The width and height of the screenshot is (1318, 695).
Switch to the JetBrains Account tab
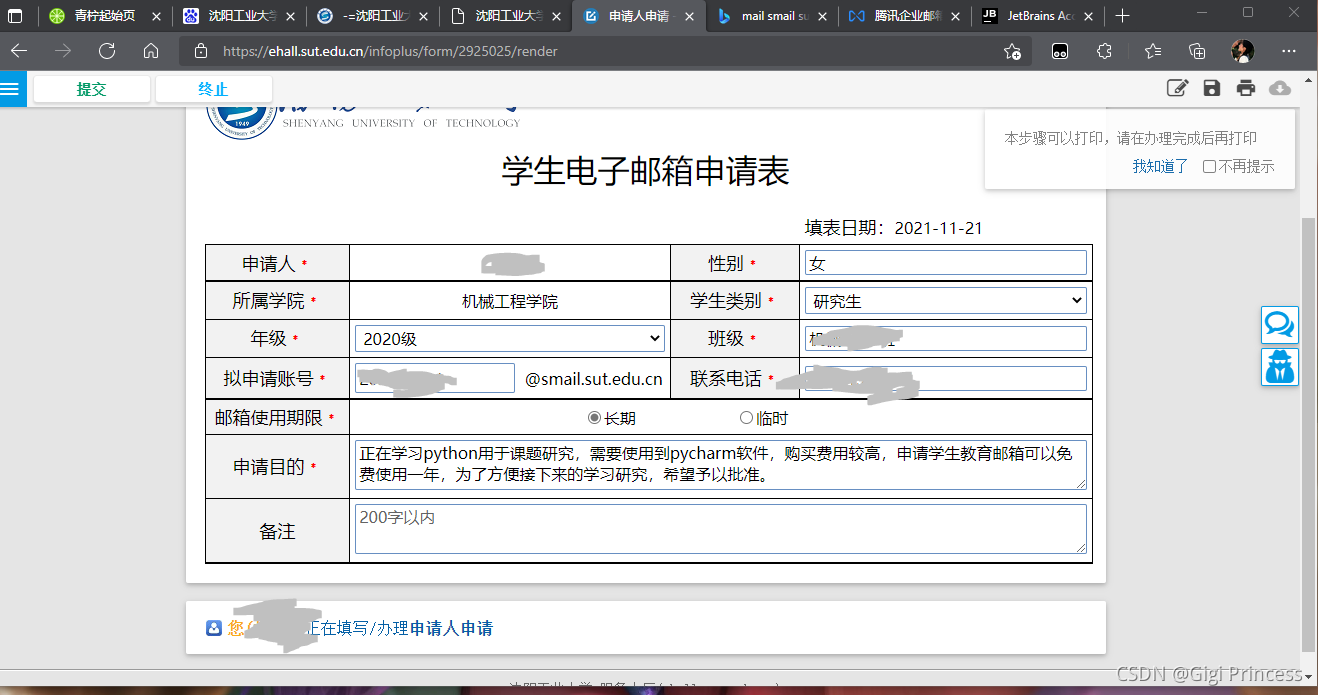pos(1039,16)
